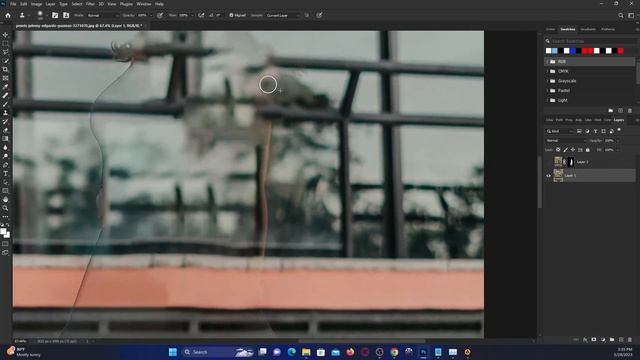Viewport: 640px width, 360px height.
Task: Toggle lock transparent pixels
Action: (x=558, y=150)
